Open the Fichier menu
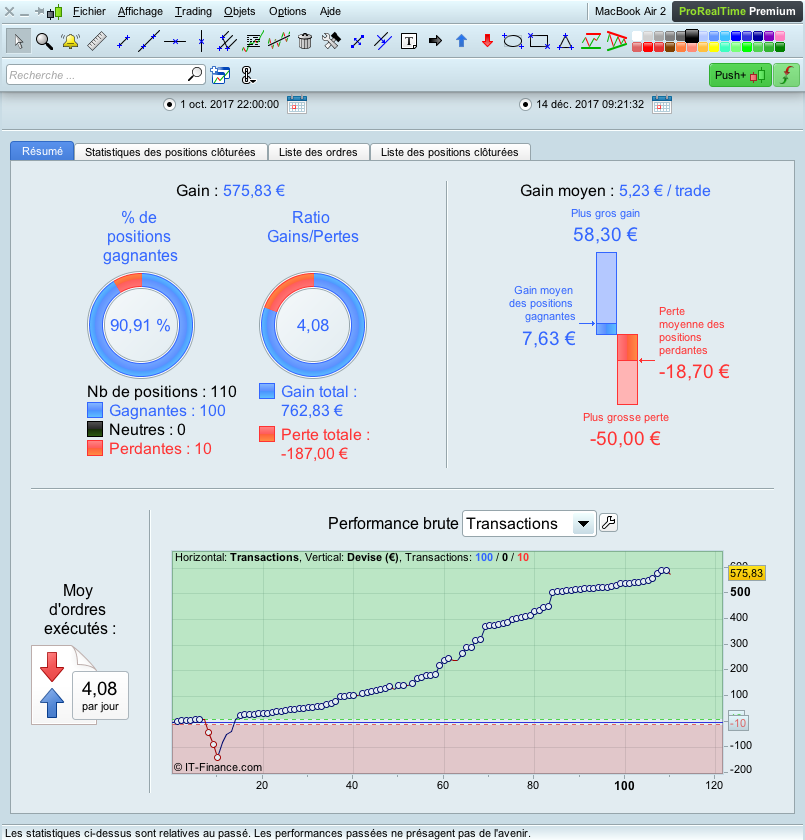Image resolution: width=805 pixels, height=840 pixels. point(89,11)
